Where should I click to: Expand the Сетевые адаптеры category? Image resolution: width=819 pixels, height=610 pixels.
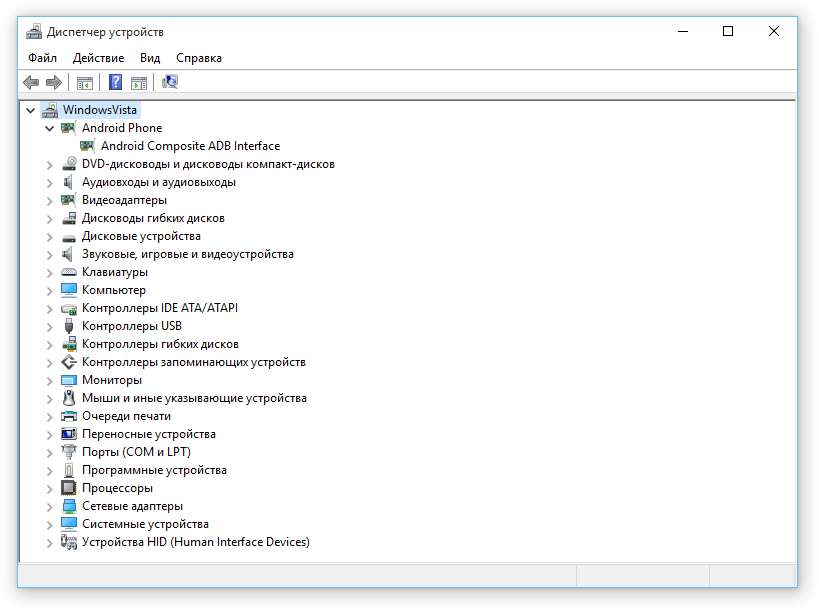point(49,506)
